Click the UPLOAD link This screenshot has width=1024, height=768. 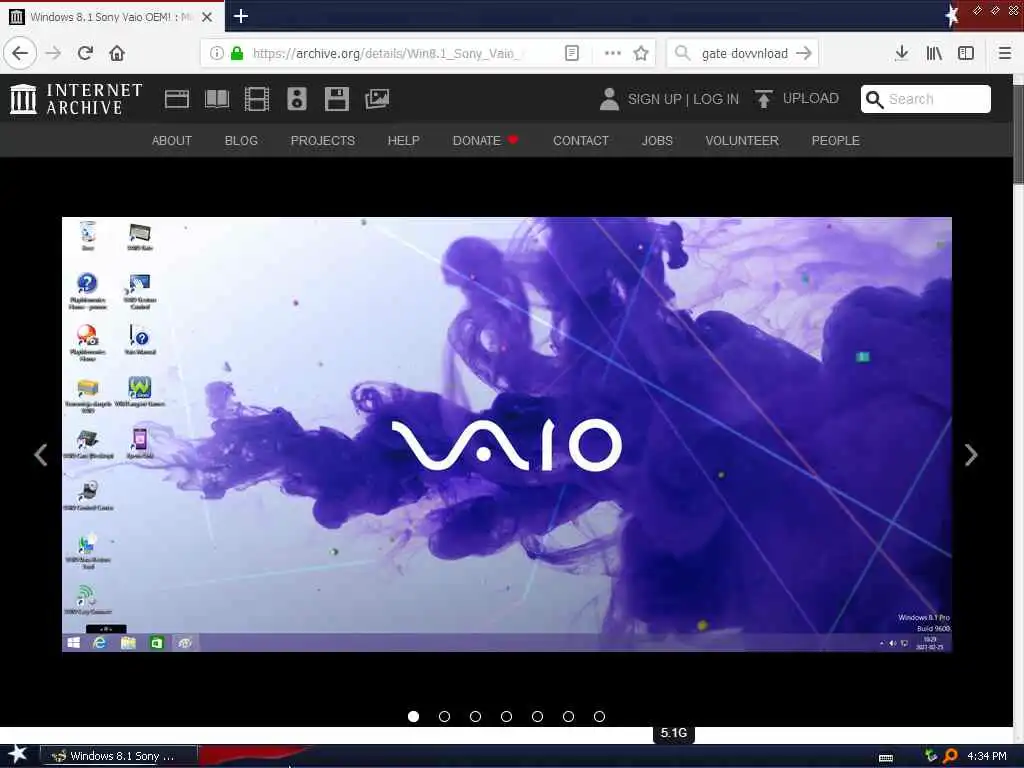tap(810, 99)
